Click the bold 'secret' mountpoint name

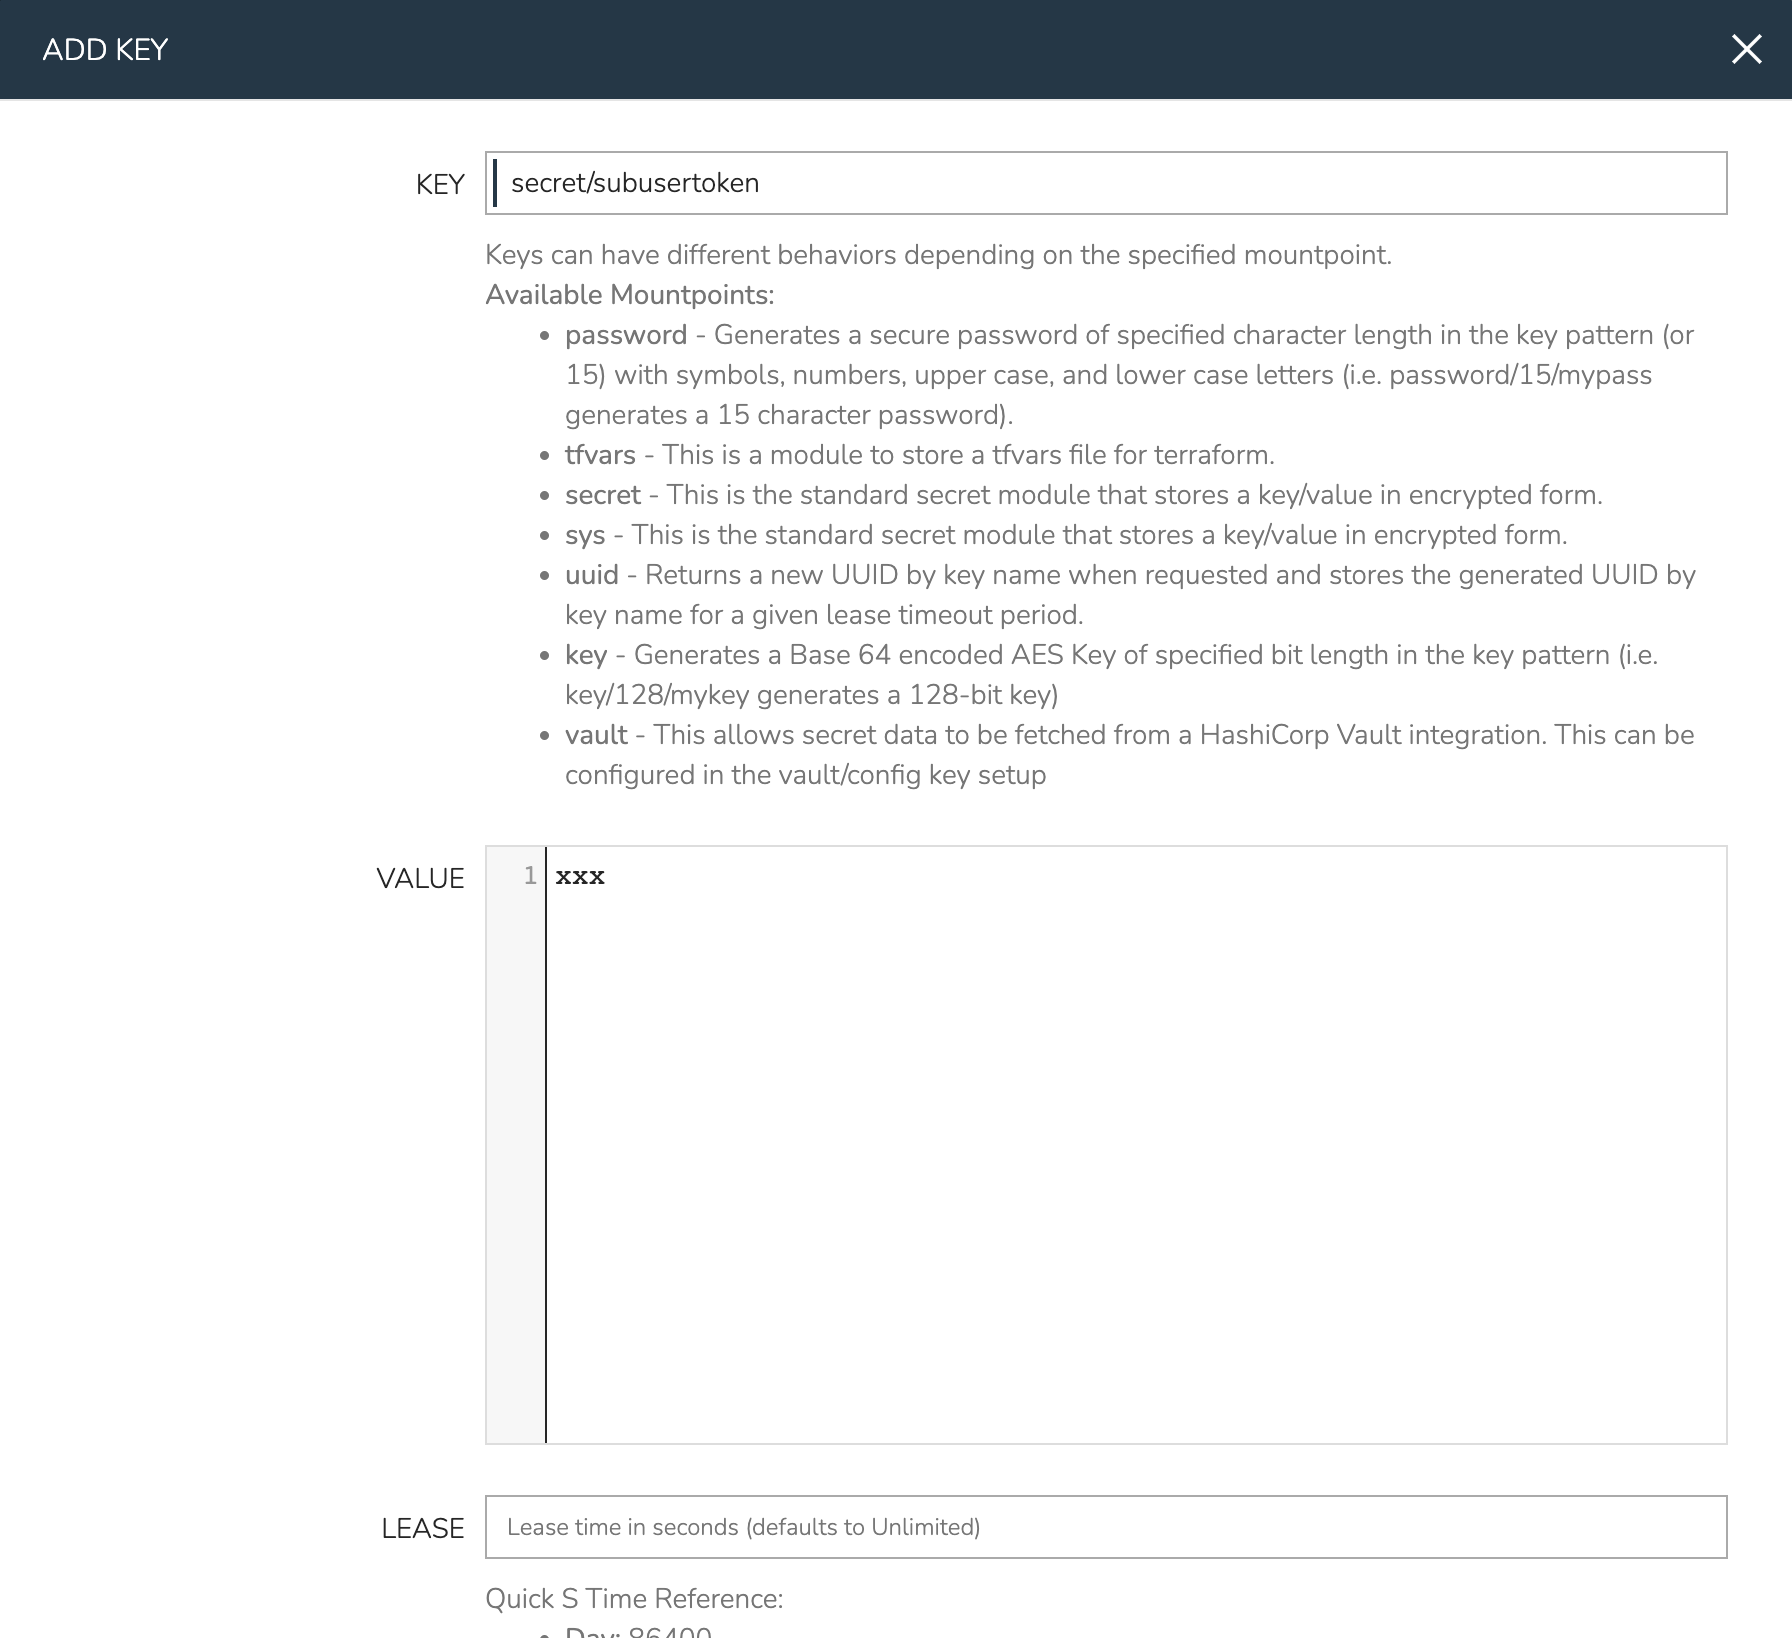tap(602, 495)
